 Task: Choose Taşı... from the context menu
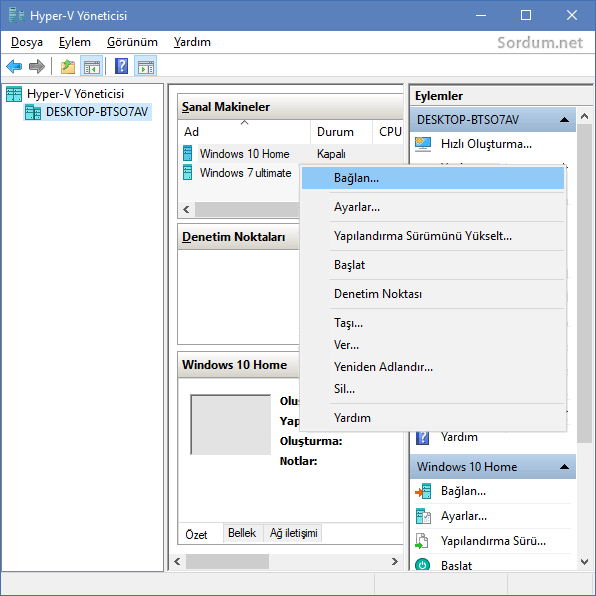pos(433,323)
